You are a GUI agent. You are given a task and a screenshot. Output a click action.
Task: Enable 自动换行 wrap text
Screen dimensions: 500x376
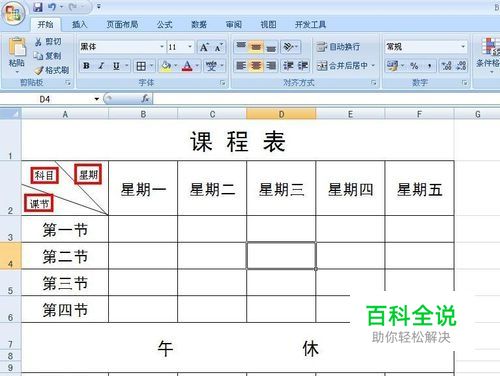click(x=338, y=47)
